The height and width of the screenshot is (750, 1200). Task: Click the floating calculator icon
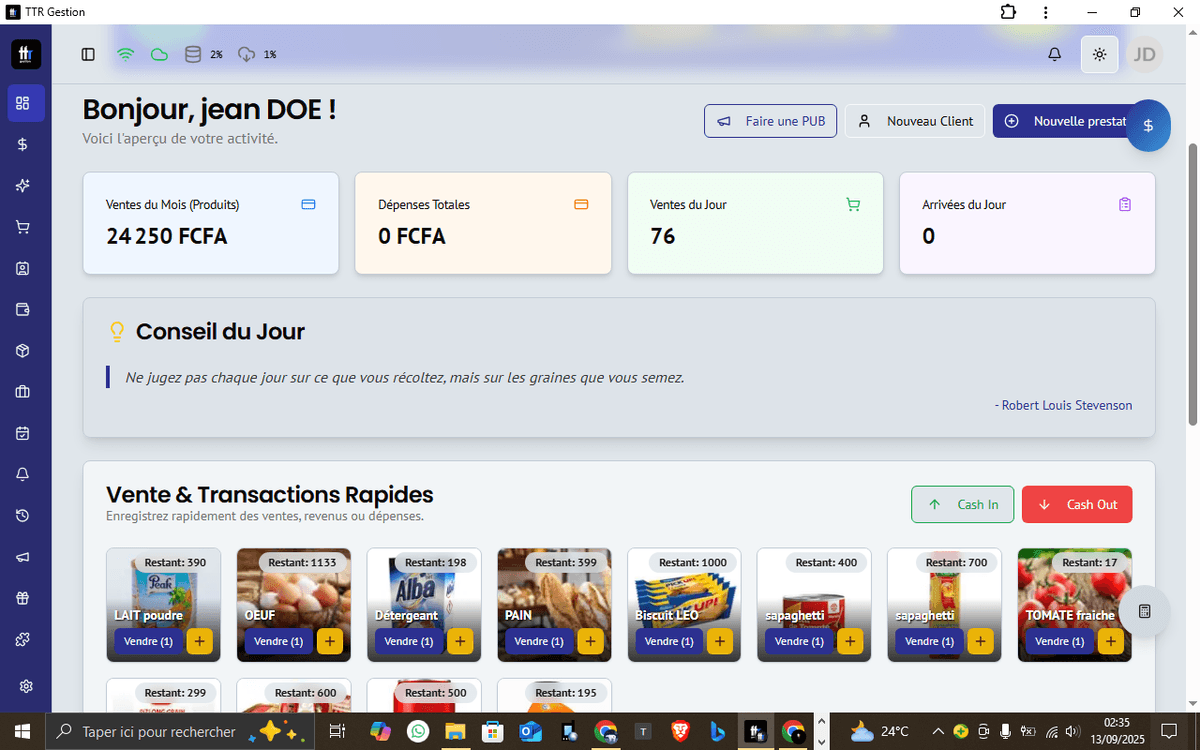1144,611
